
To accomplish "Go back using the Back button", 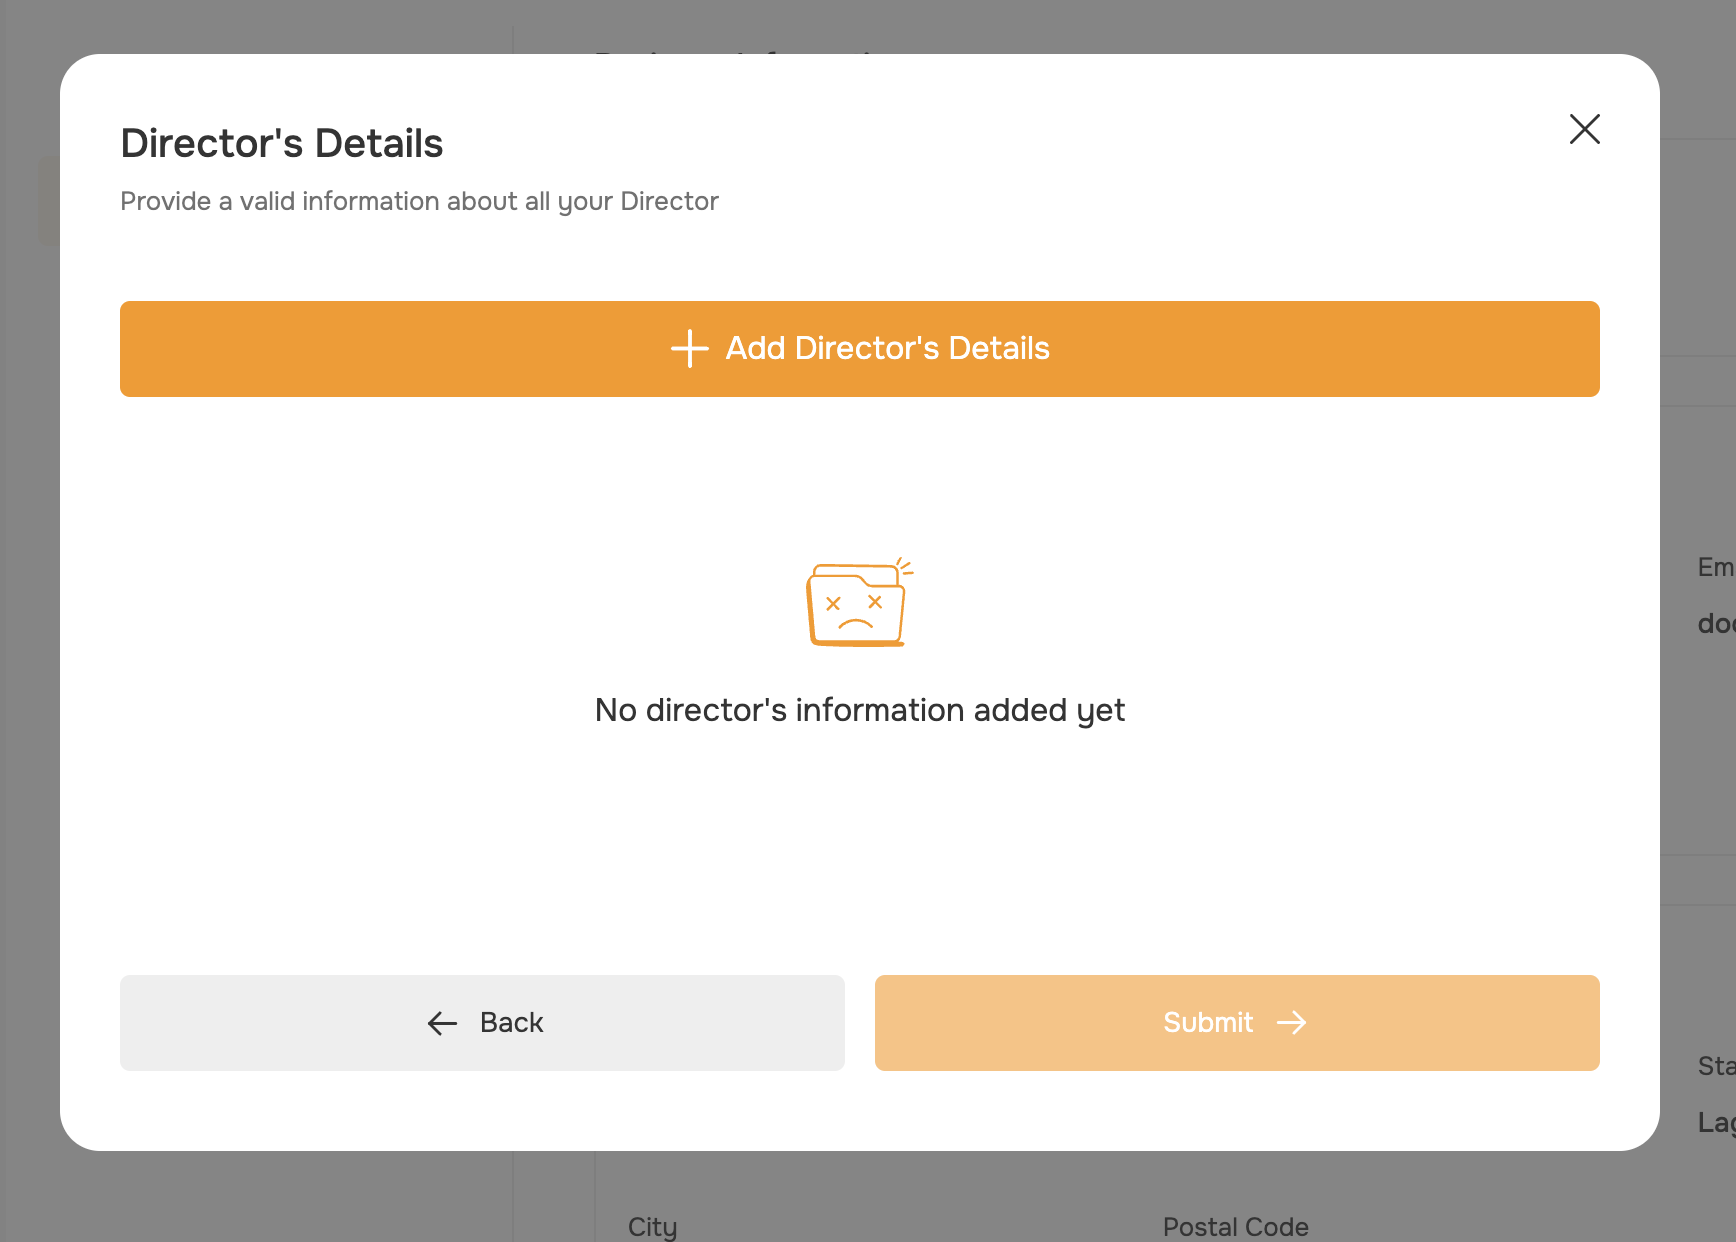I will click(x=482, y=1023).
